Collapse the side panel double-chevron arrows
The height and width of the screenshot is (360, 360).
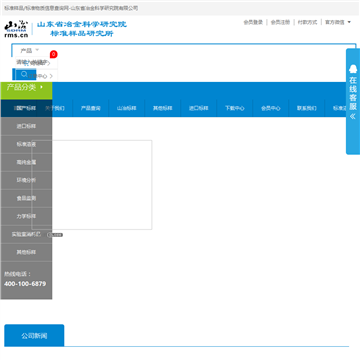click(x=353, y=116)
